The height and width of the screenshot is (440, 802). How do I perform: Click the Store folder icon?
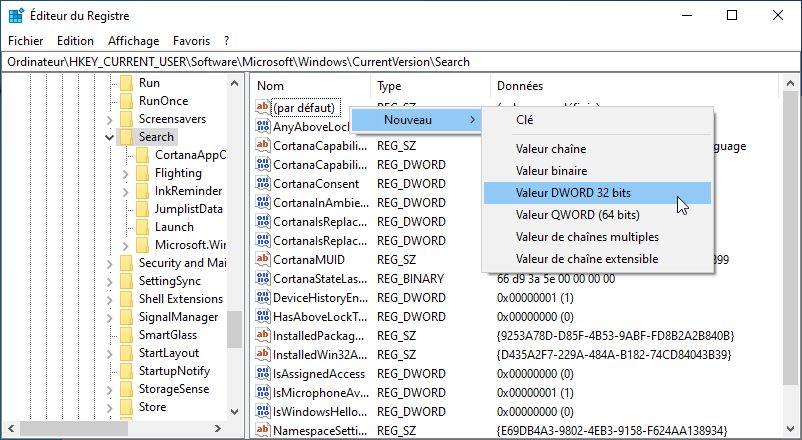pos(126,407)
